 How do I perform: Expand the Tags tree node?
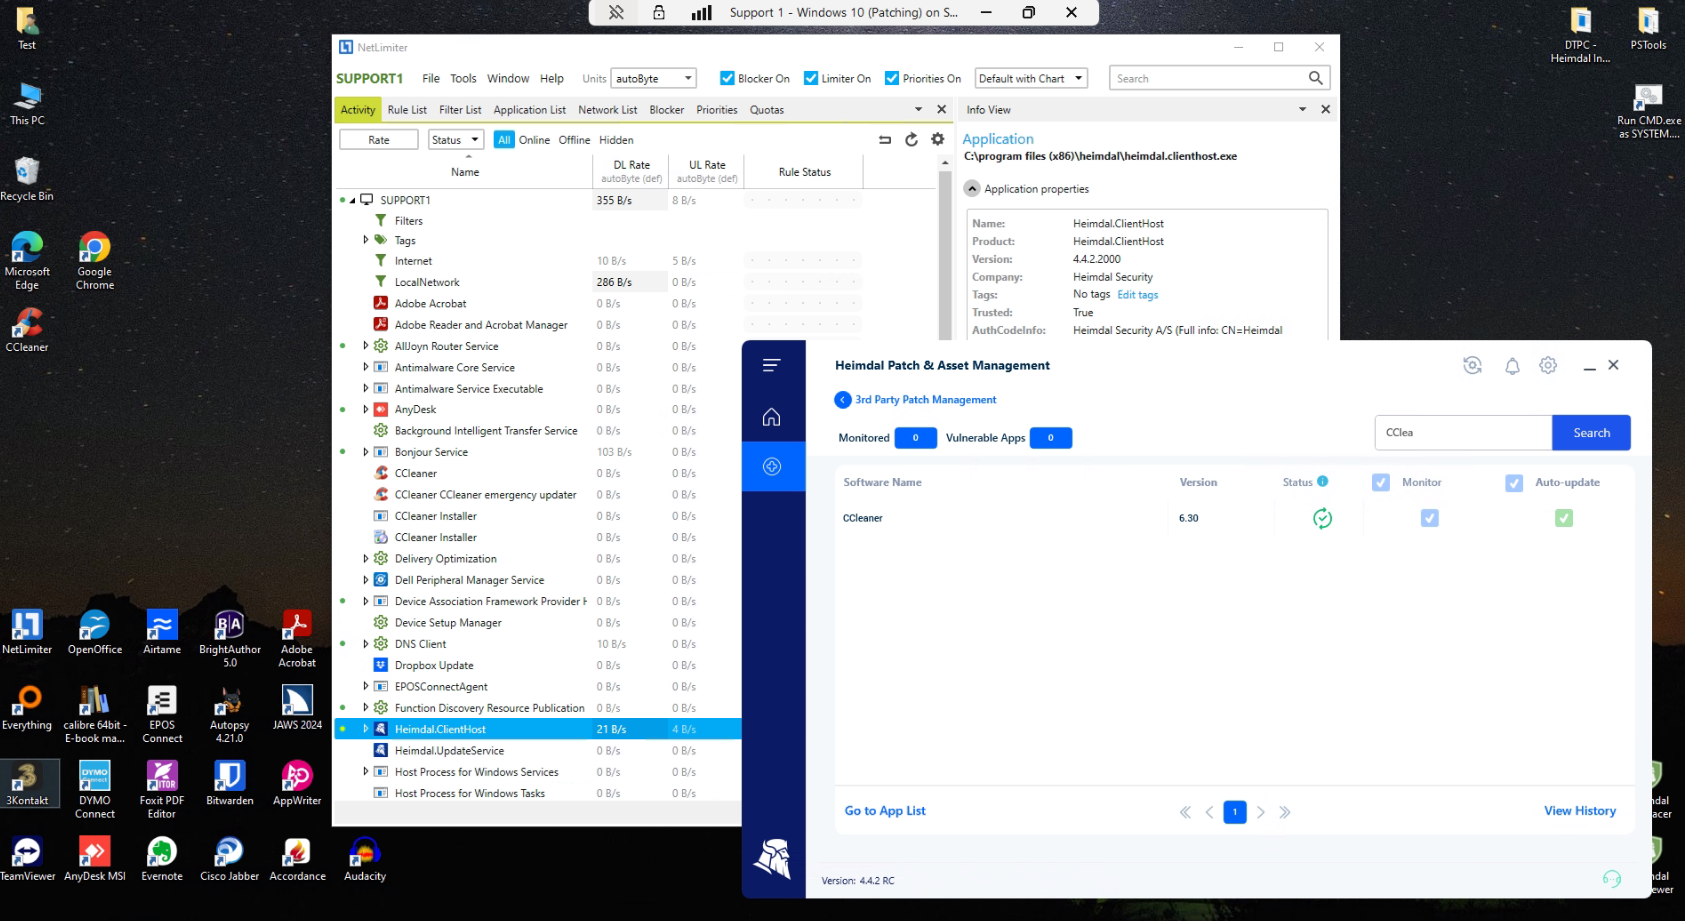[x=366, y=240]
